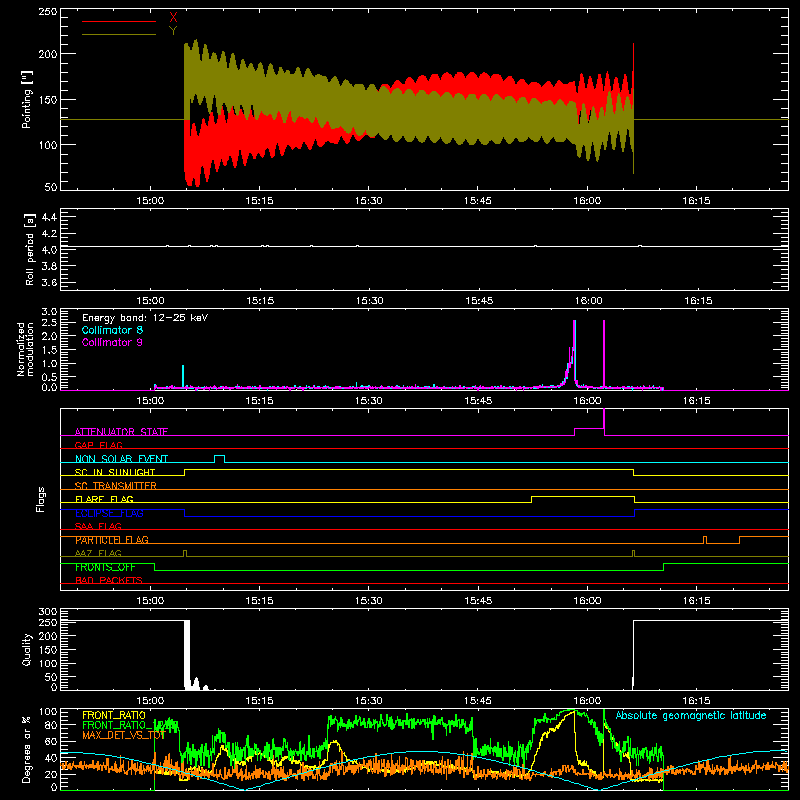The height and width of the screenshot is (800, 800).
Task: Click the cyan Collimator 8 spike after 15:00
Action: (183, 377)
